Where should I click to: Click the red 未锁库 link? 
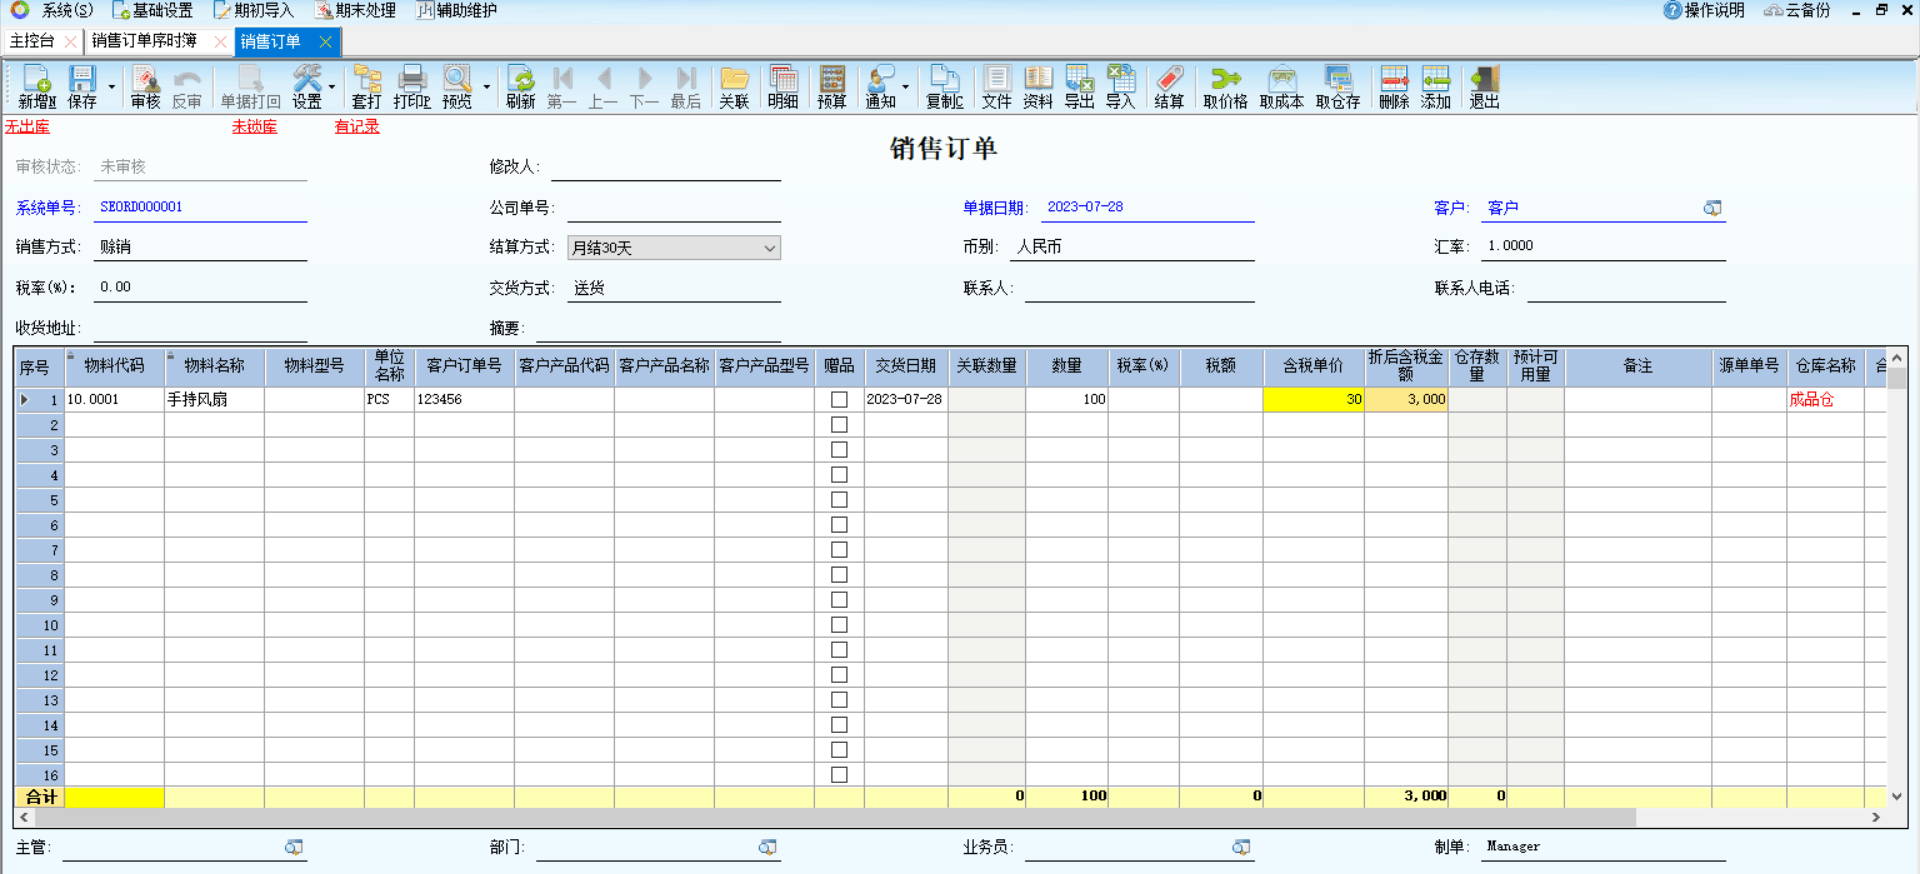click(x=254, y=127)
